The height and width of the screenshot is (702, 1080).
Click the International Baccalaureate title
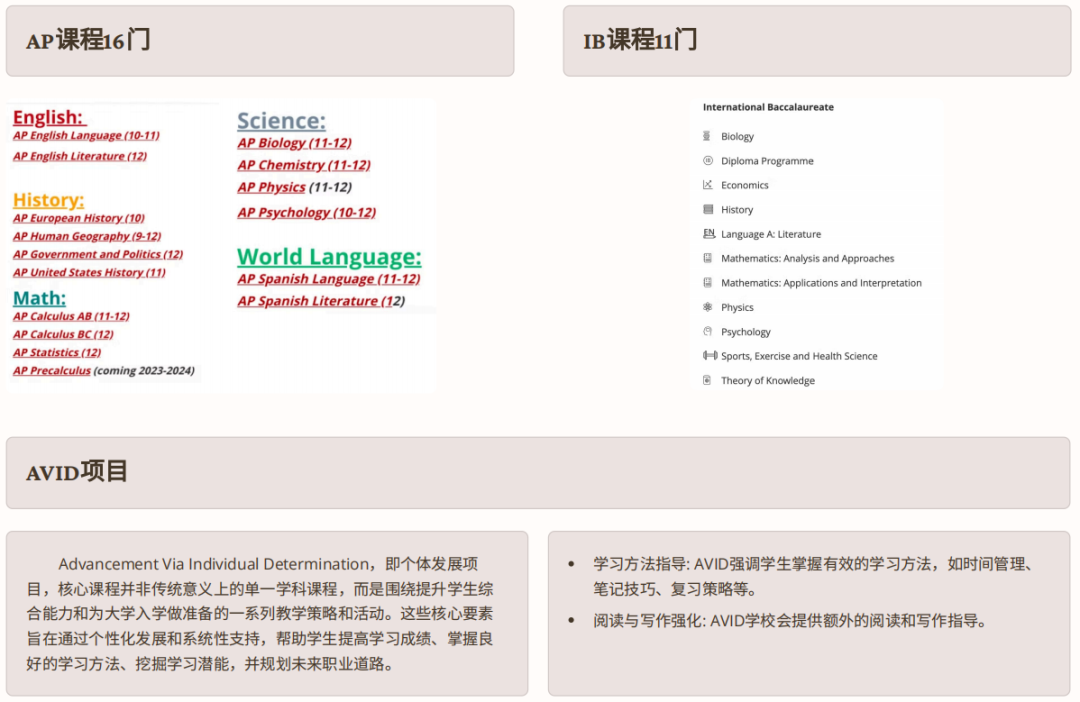pos(768,107)
